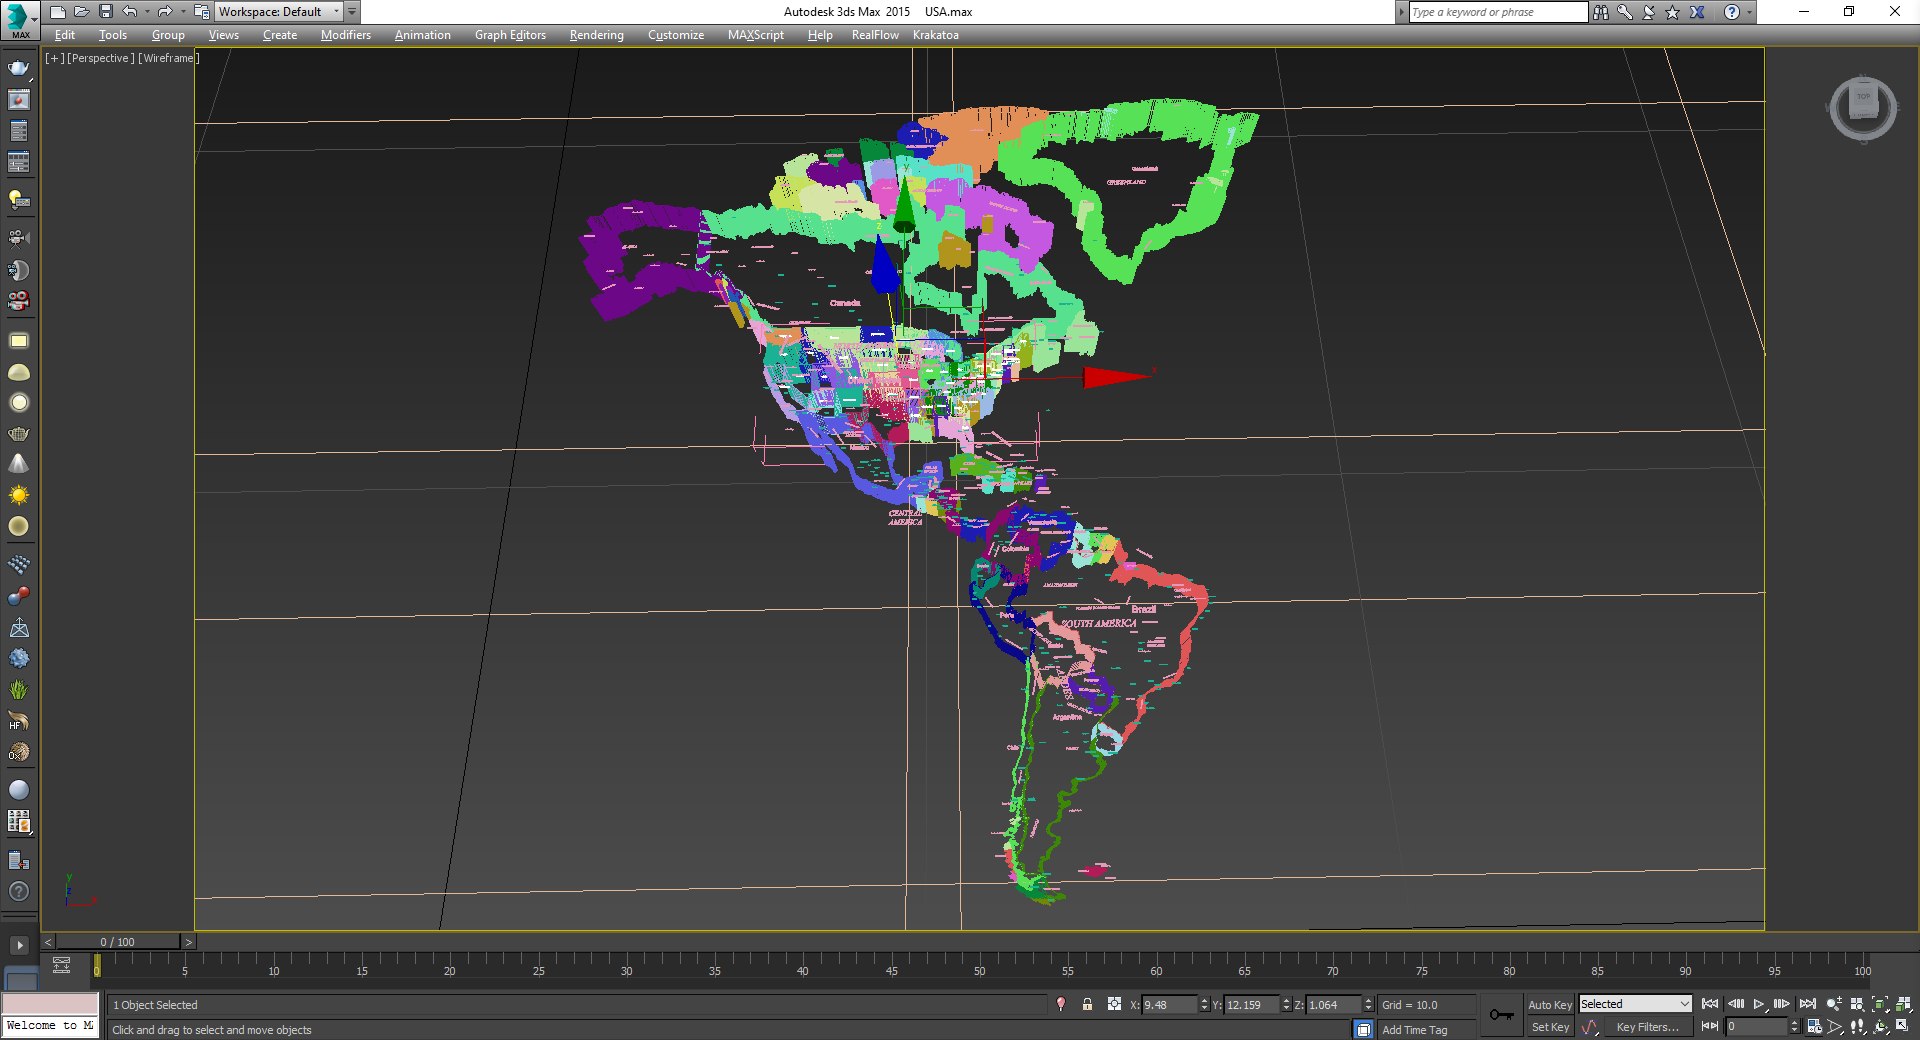The width and height of the screenshot is (1920, 1040).
Task: Click the Undo arrow icon
Action: coord(129,12)
